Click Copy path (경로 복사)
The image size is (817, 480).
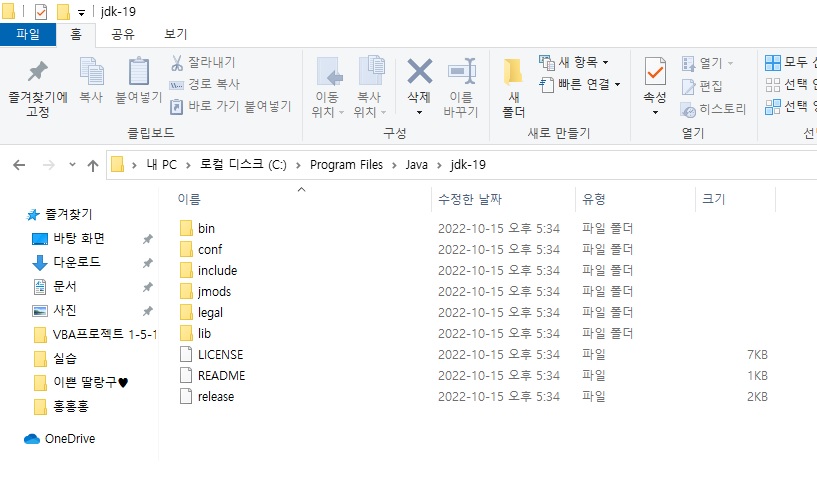204,84
